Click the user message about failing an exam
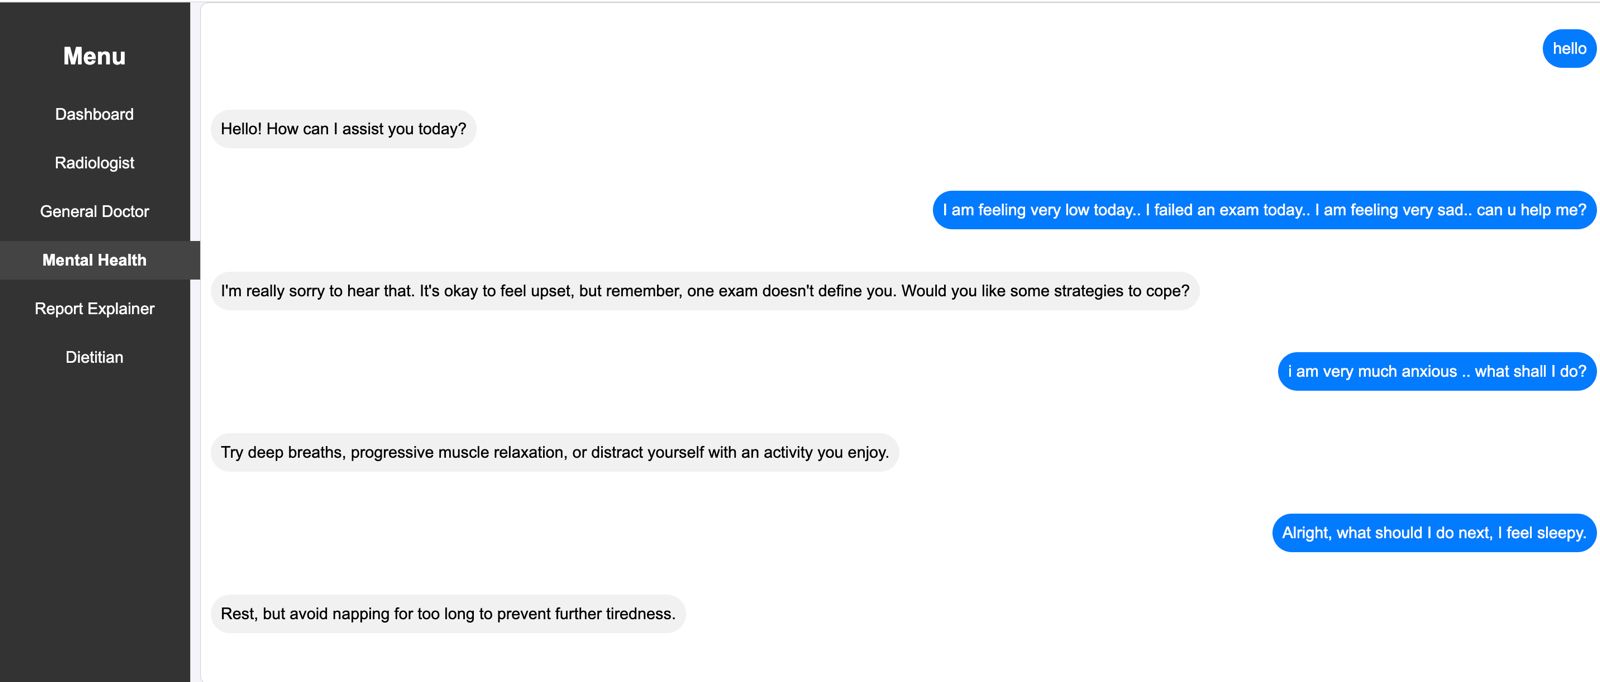The height and width of the screenshot is (682, 1600). (x=1264, y=210)
